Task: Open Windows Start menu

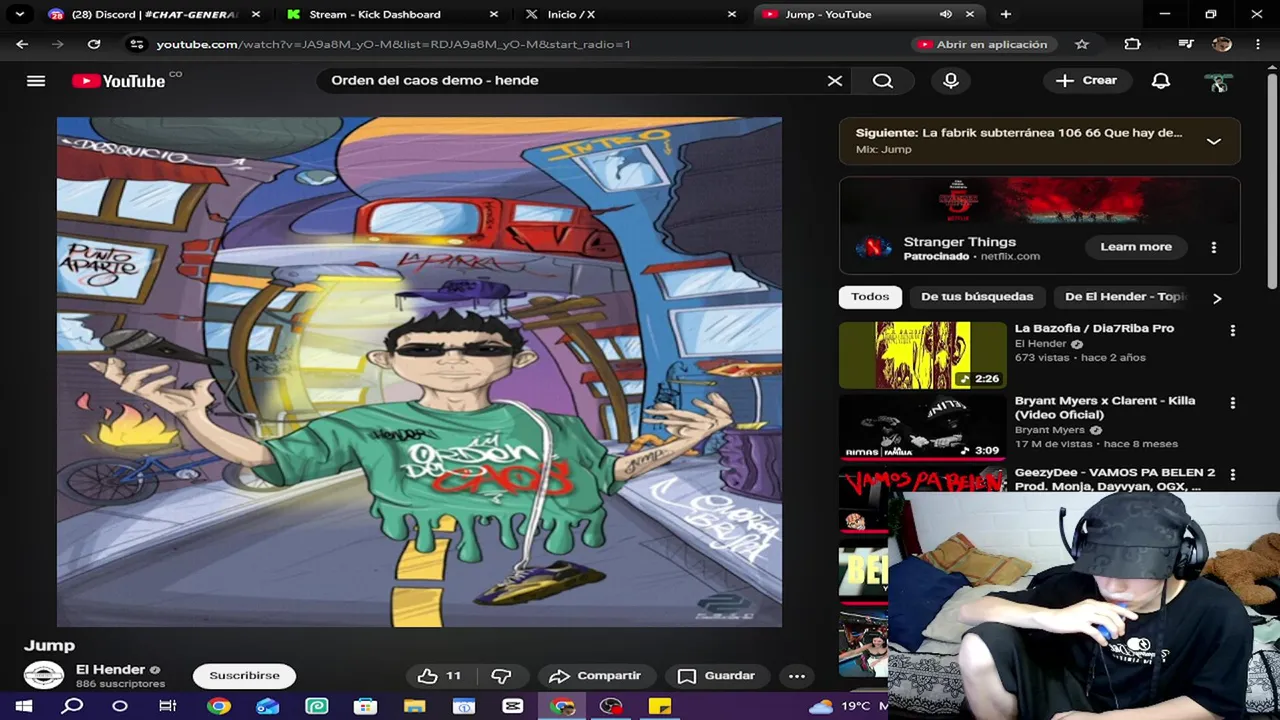Action: point(23,706)
